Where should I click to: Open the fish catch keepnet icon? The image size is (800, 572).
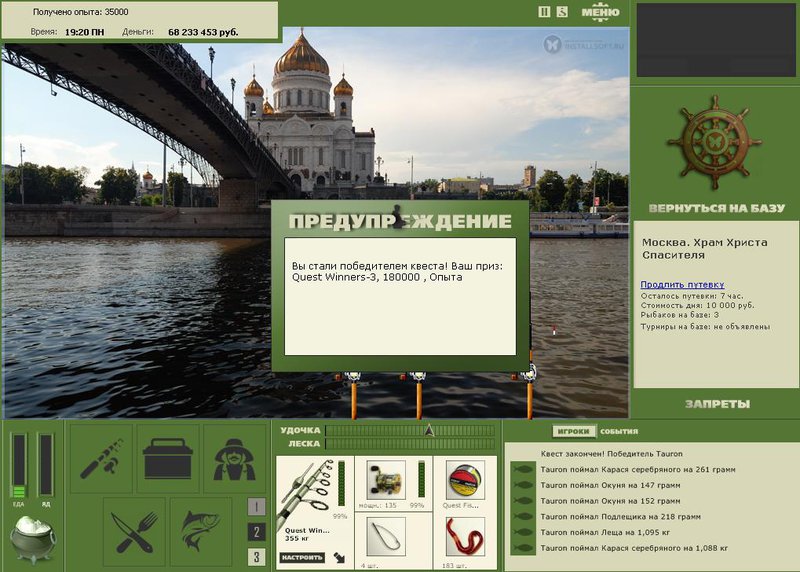201,531
